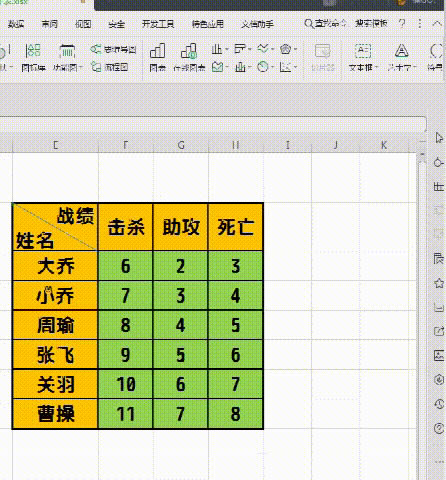Click the 艺术字 word art icon
This screenshot has width=446, height=480.
[x=401, y=51]
